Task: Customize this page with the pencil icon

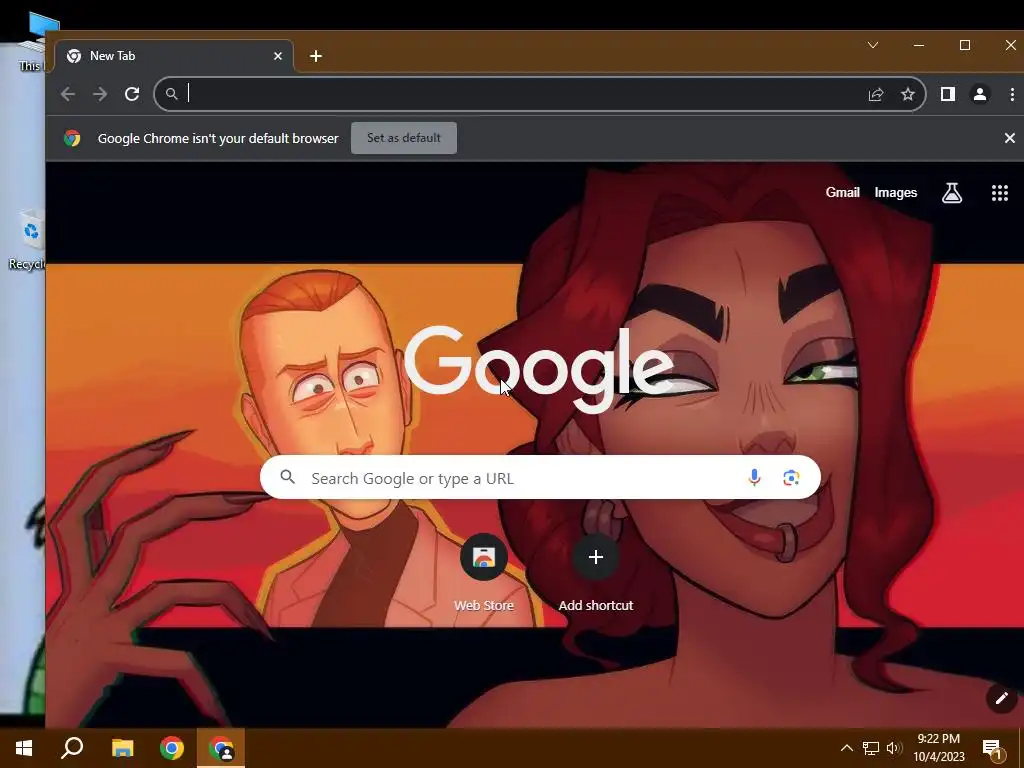Action: click(x=1001, y=698)
